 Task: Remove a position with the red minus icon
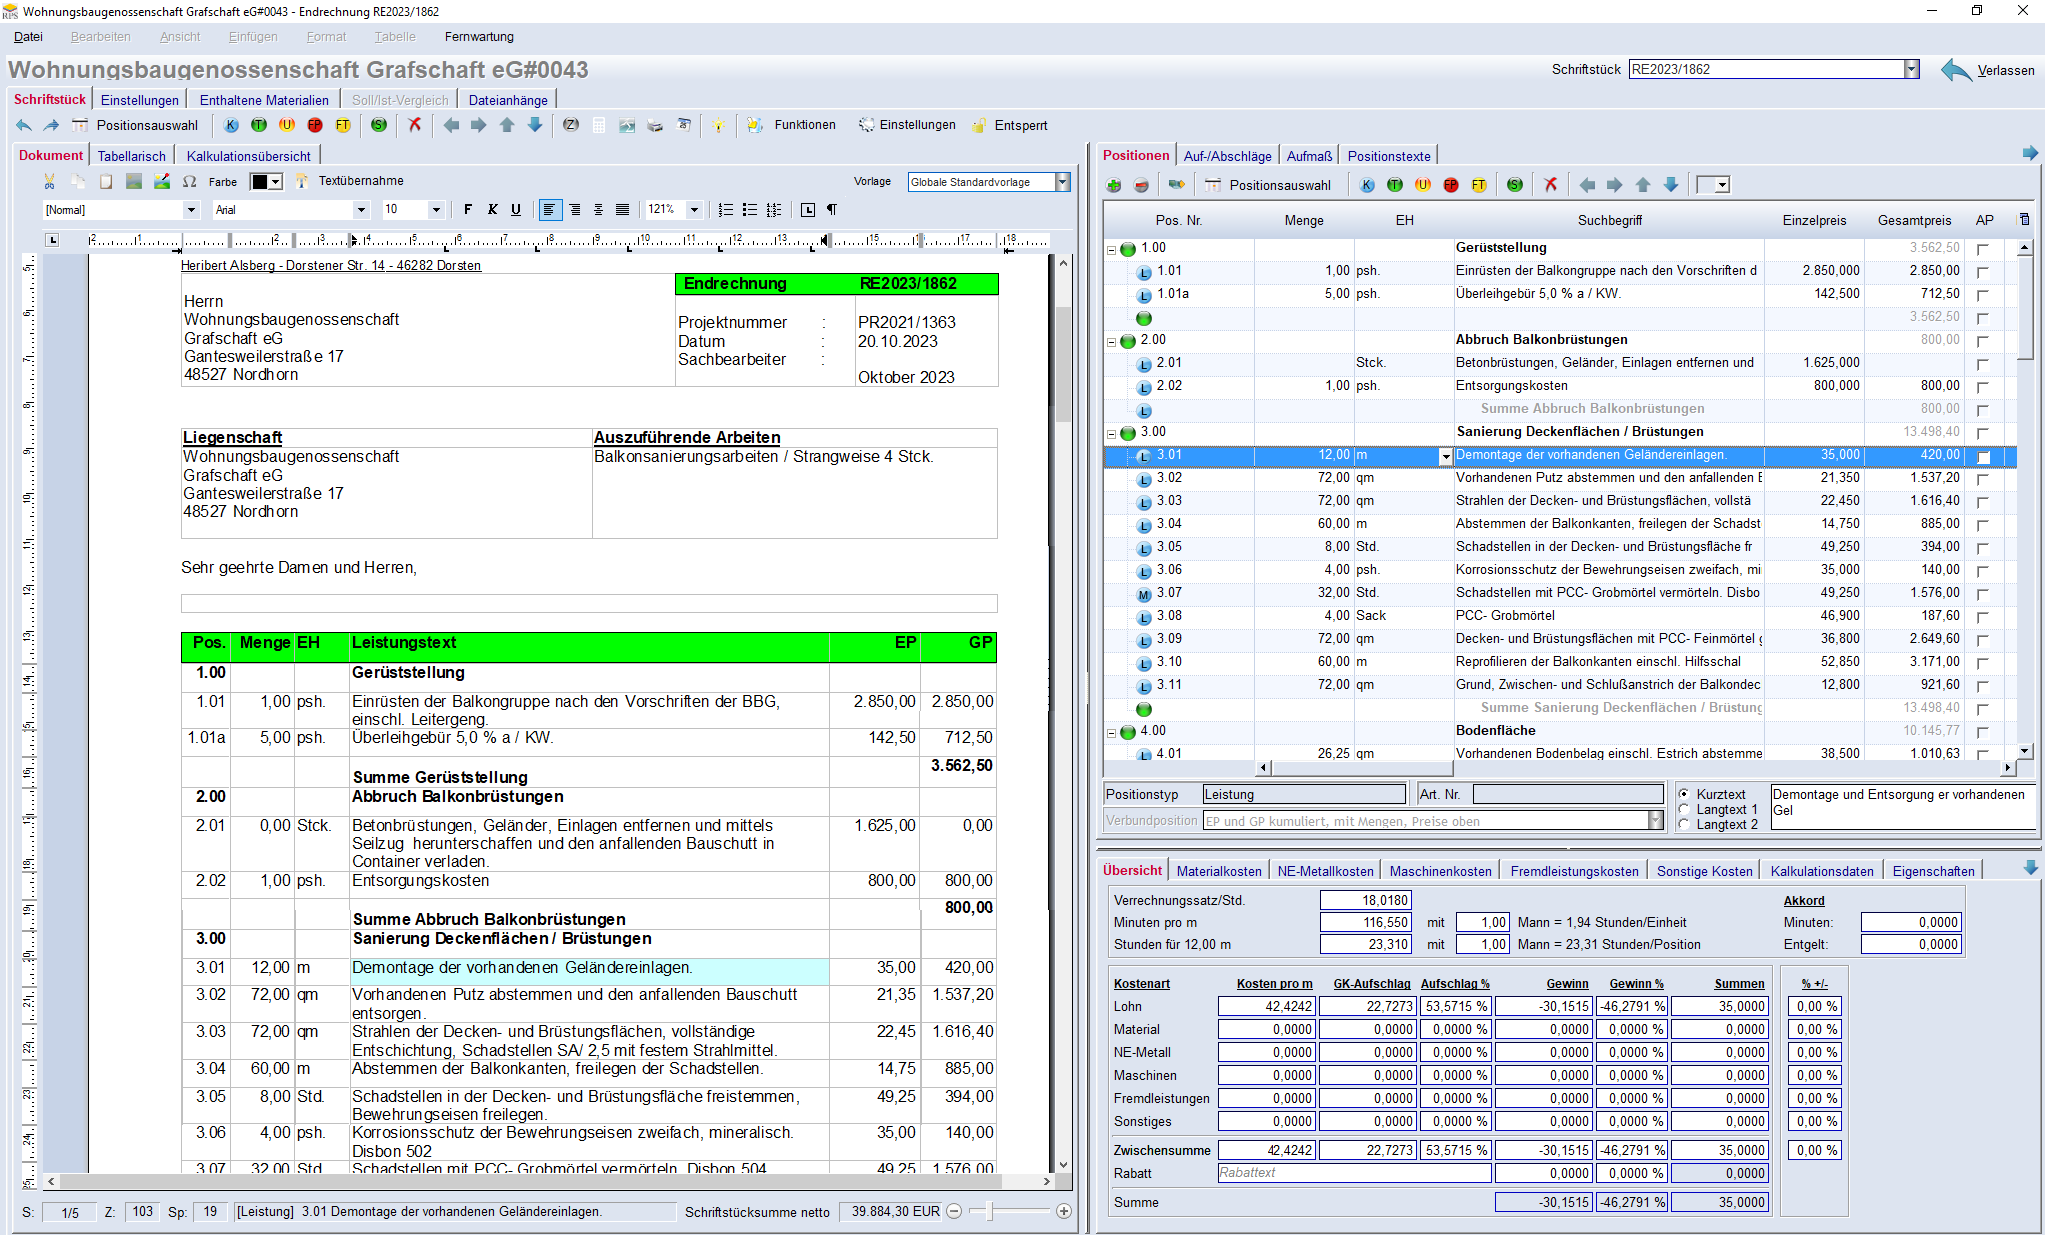pos(1141,185)
